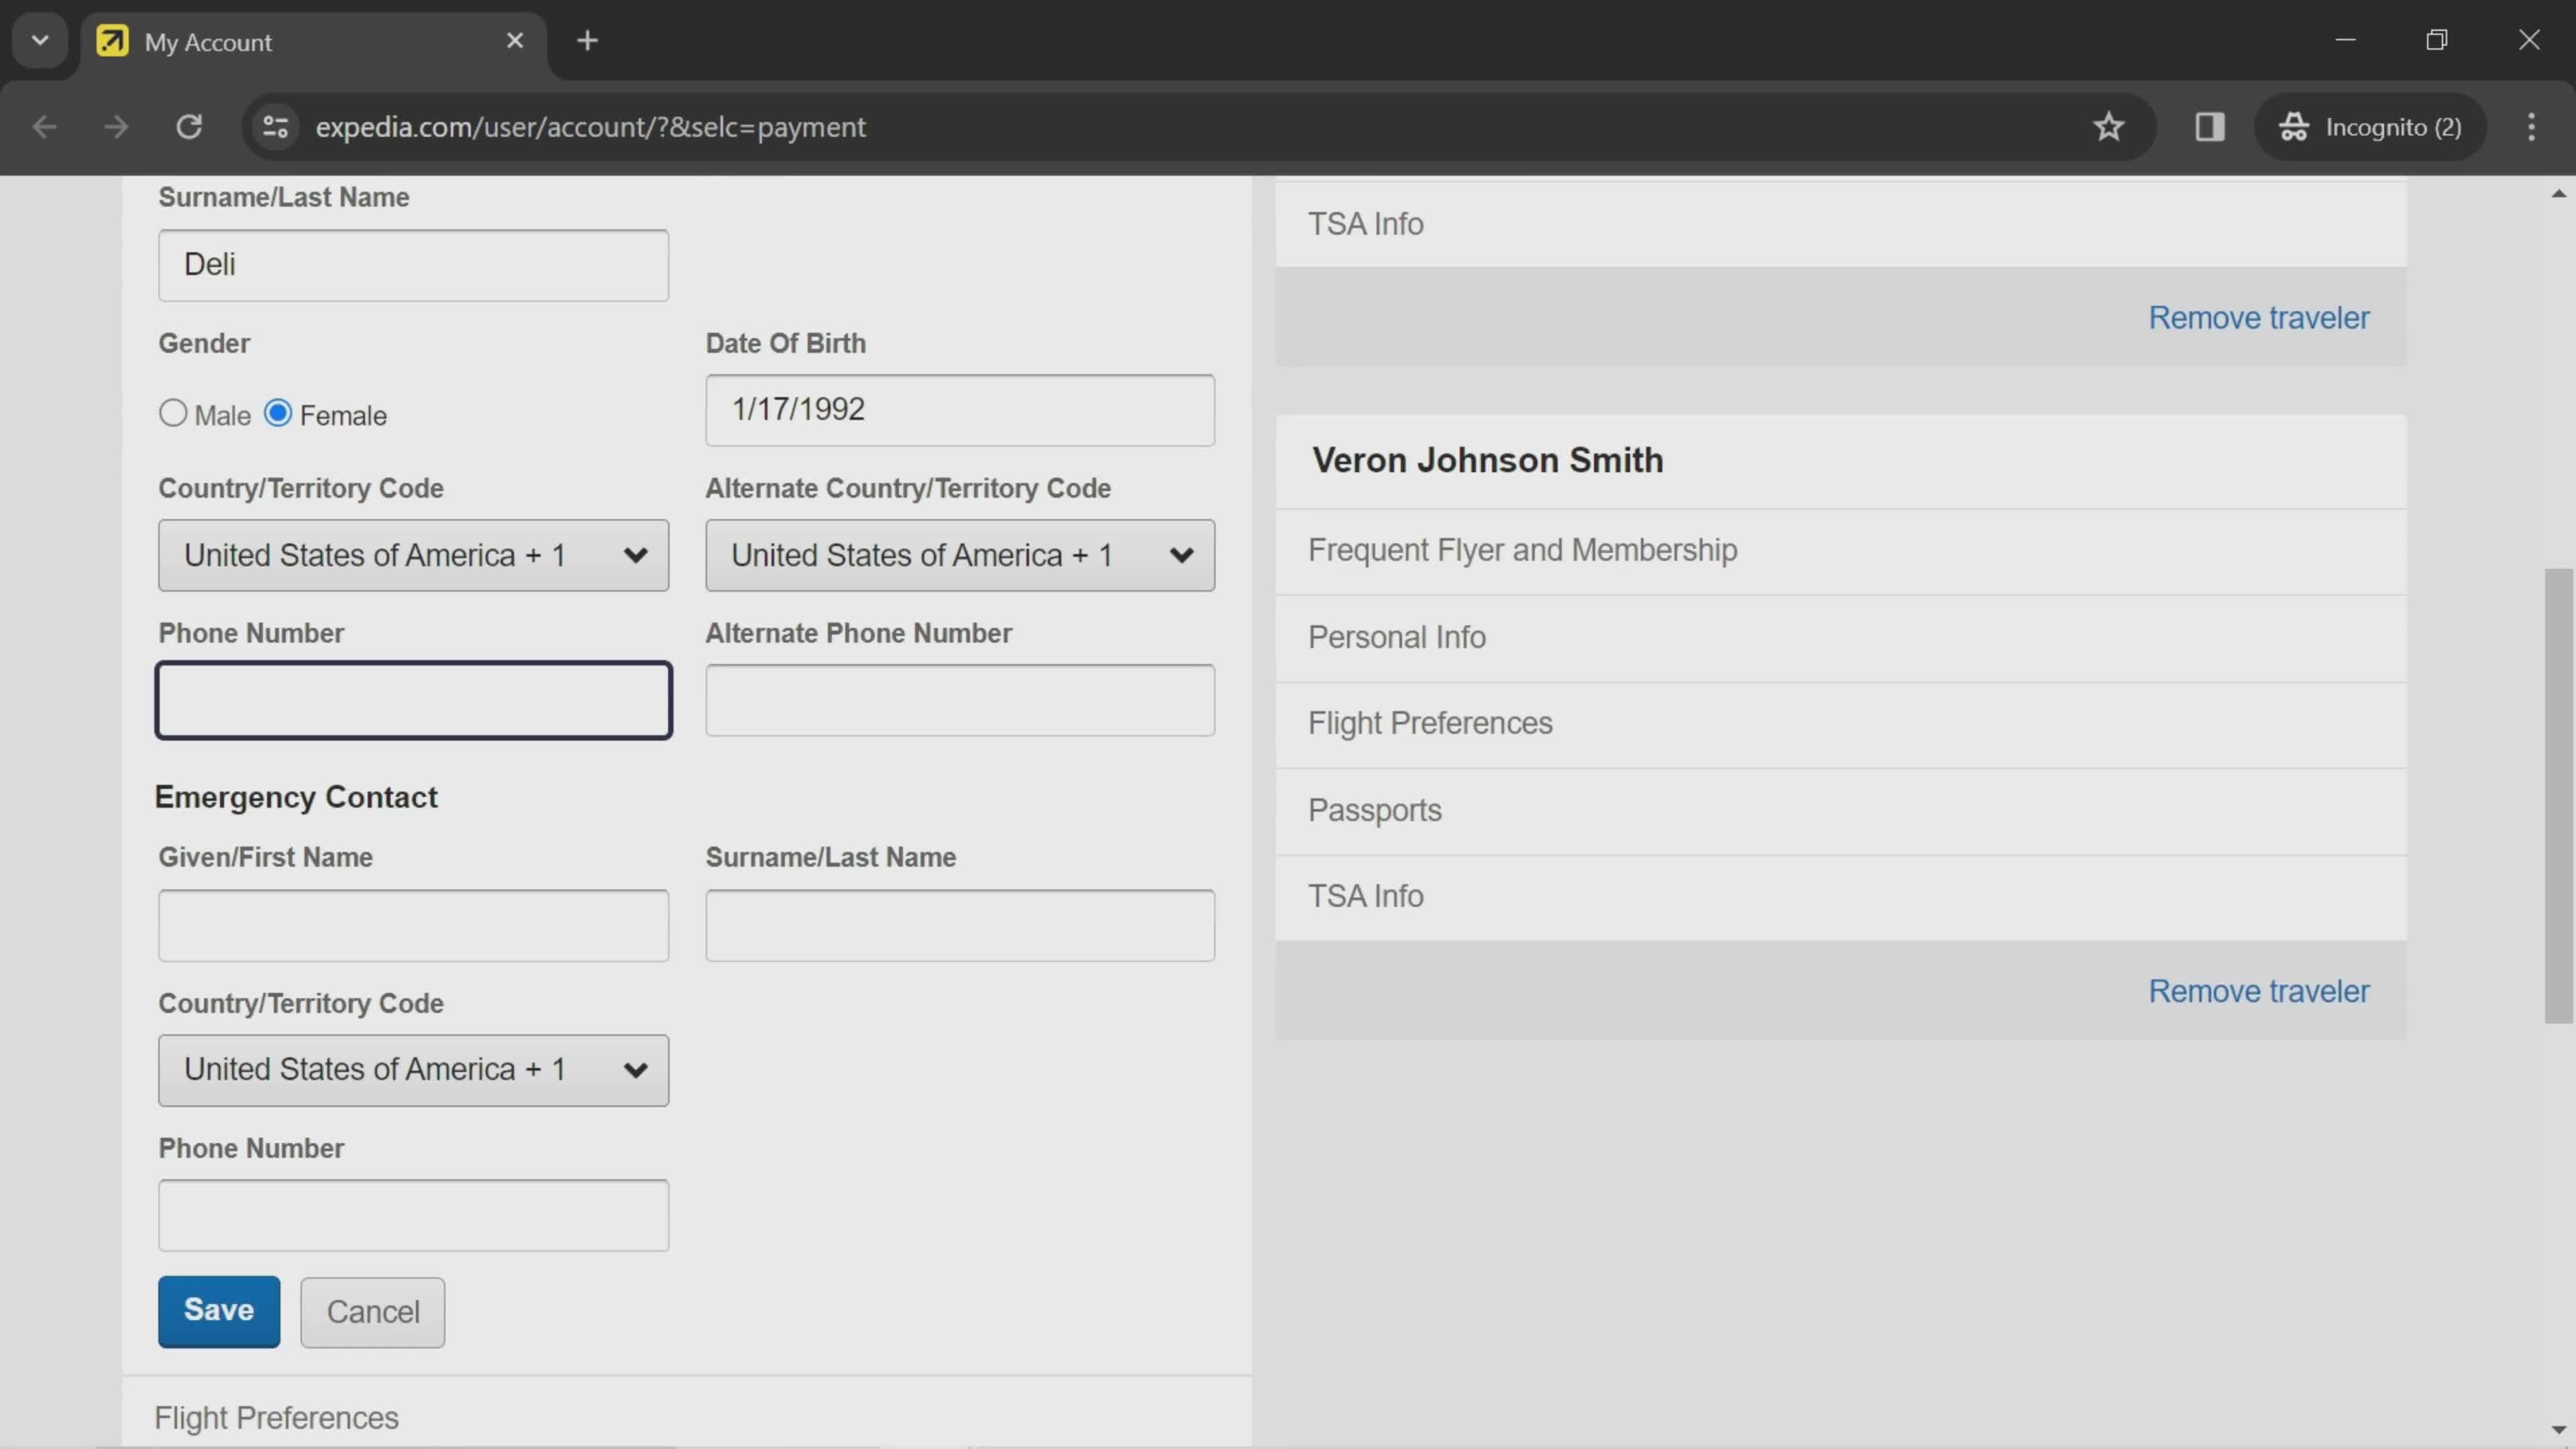Select the My Account browser tab
The width and height of the screenshot is (2576, 1449).
click(x=314, y=42)
